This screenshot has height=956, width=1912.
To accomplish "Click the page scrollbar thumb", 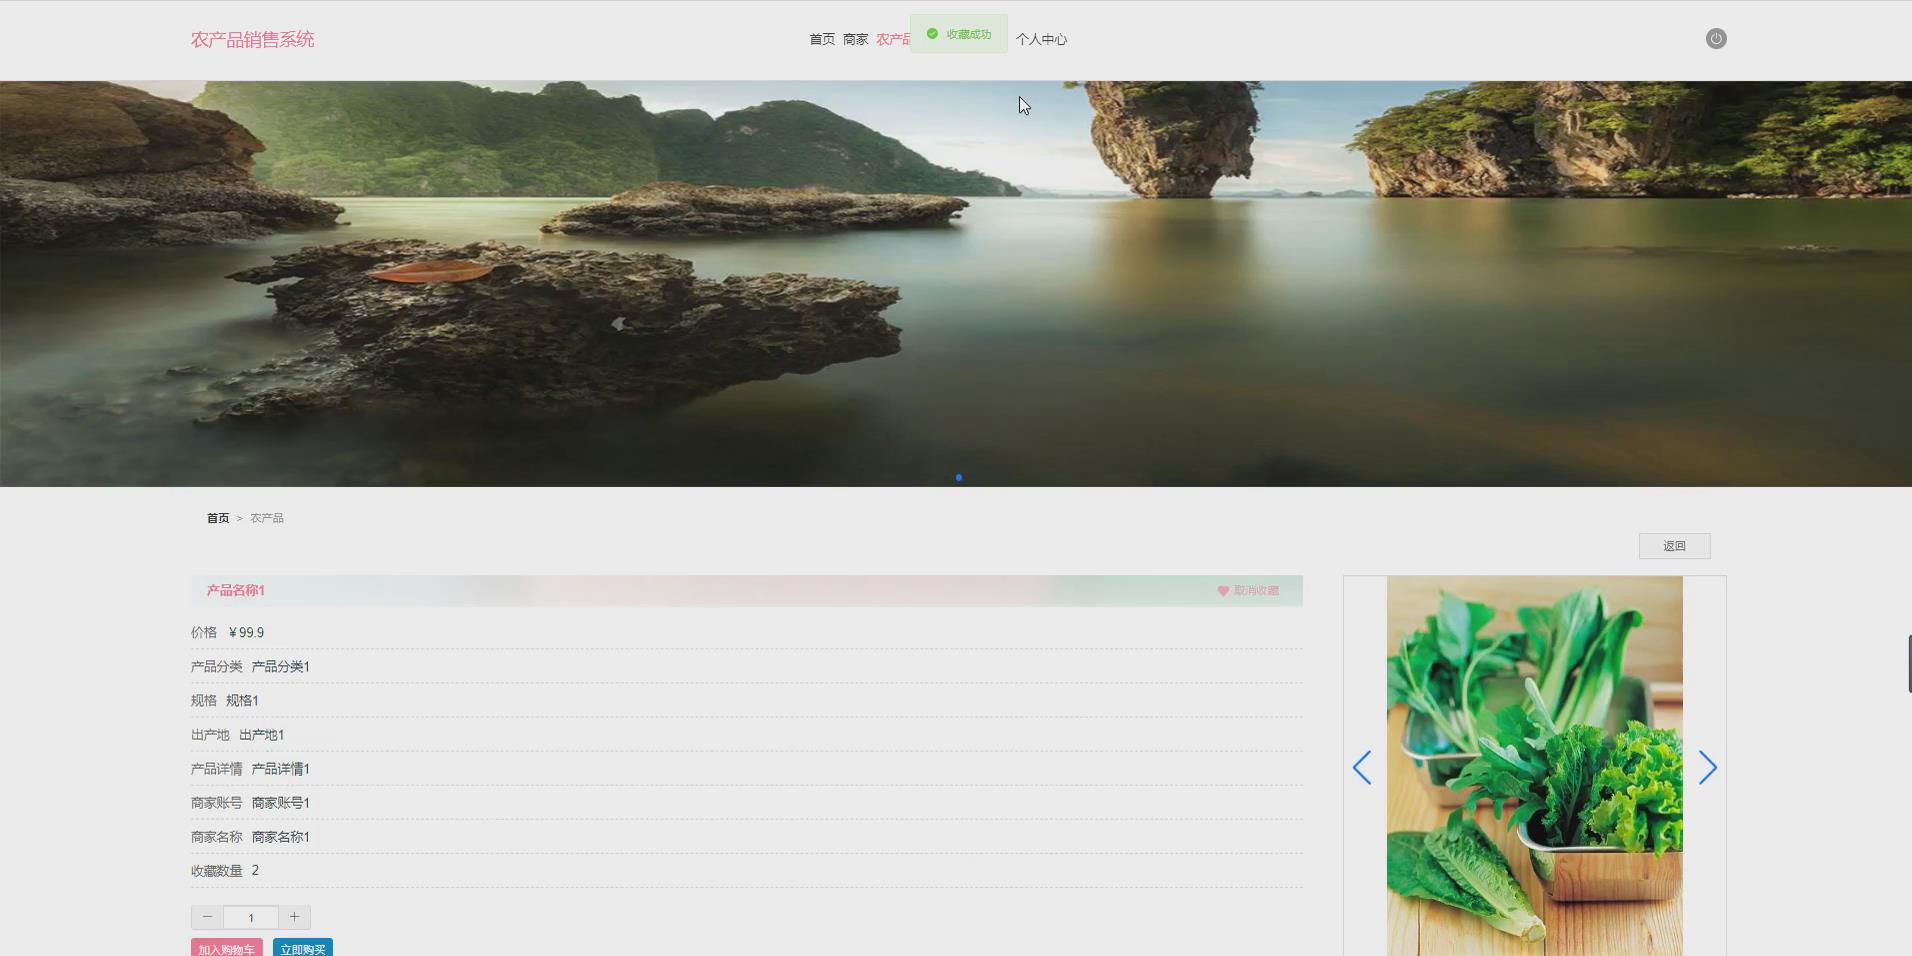I will (1909, 663).
